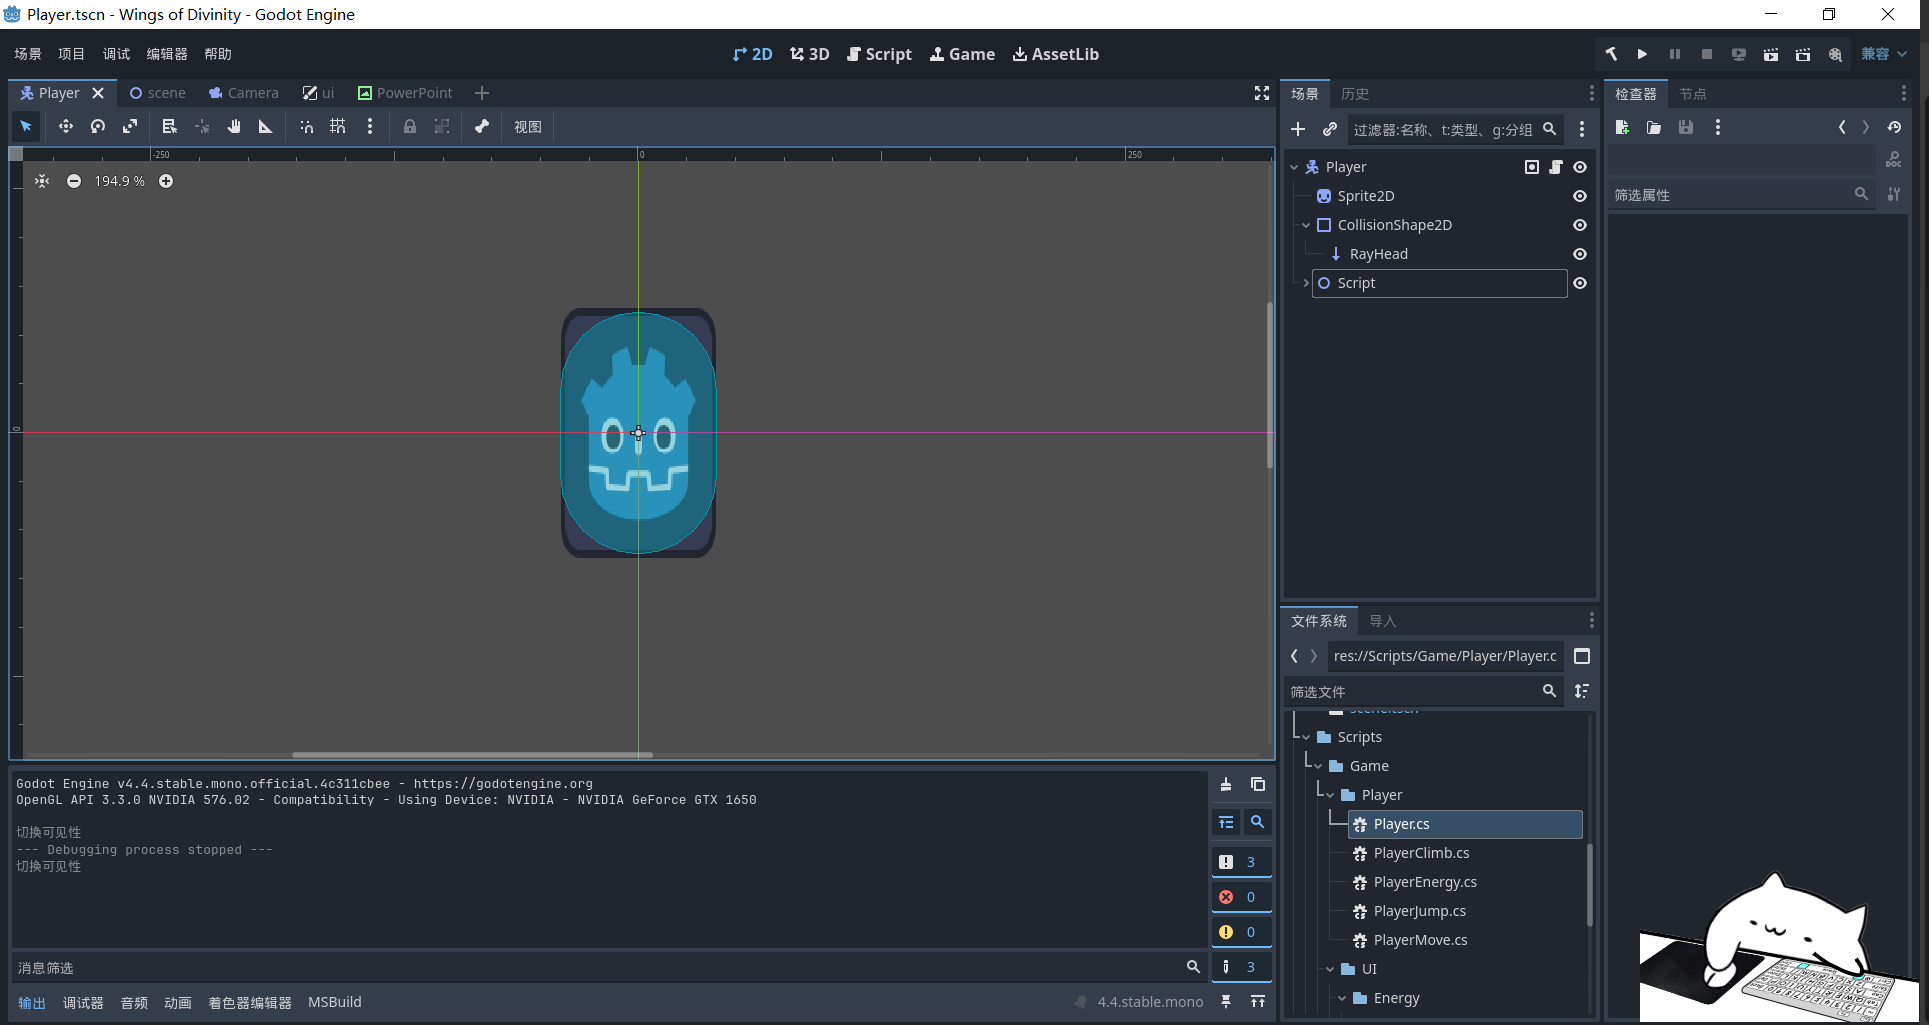The width and height of the screenshot is (1929, 1025).
Task: Select the Pan Mode hand tool
Action: [x=234, y=126]
